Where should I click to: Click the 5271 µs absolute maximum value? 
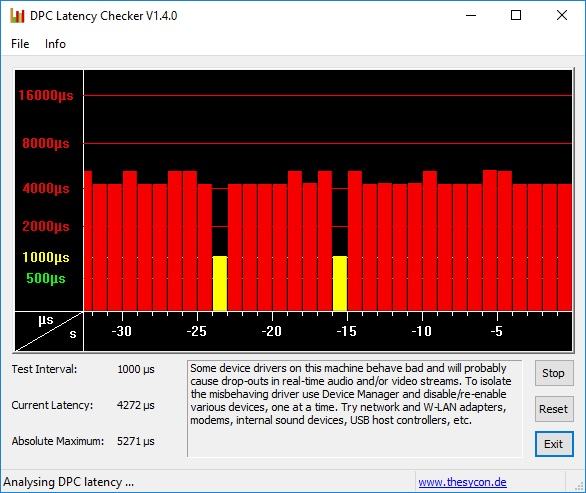tap(136, 441)
